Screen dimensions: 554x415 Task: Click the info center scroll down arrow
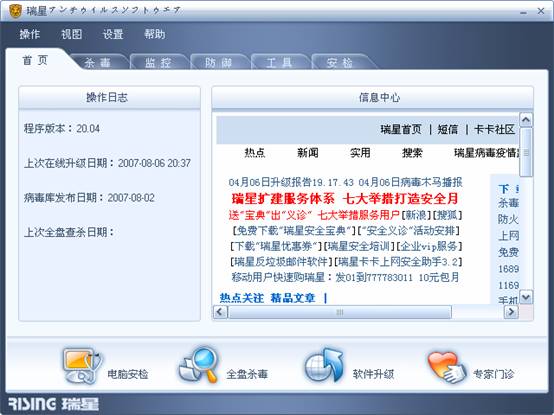(x=526, y=297)
